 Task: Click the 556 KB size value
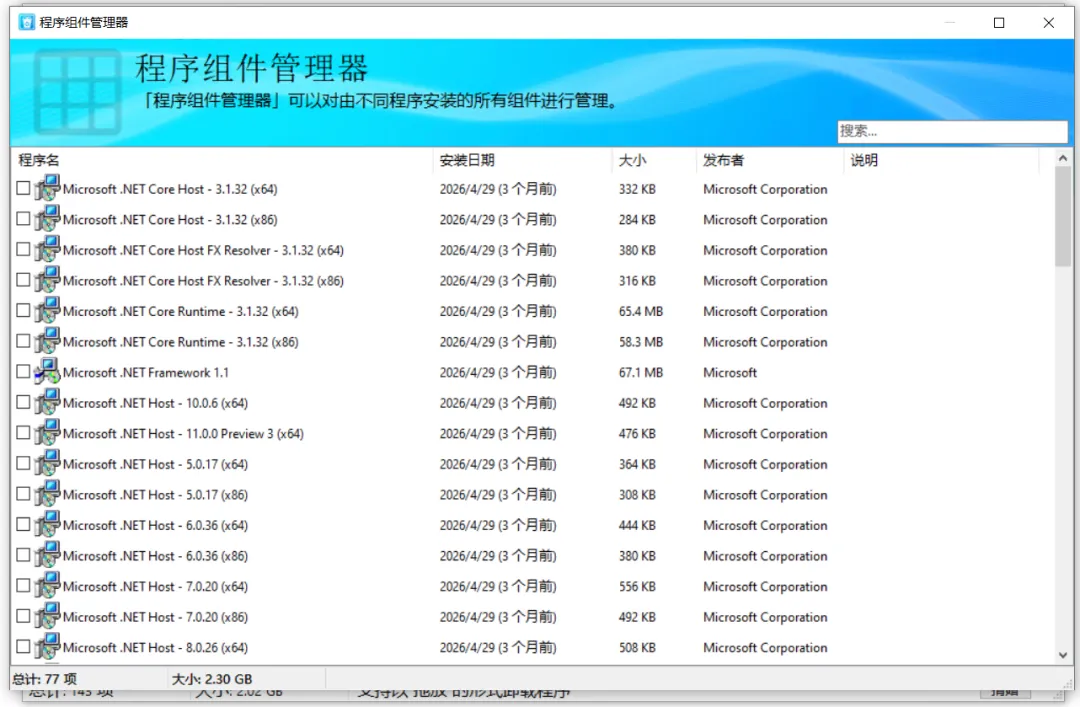[x=637, y=586]
